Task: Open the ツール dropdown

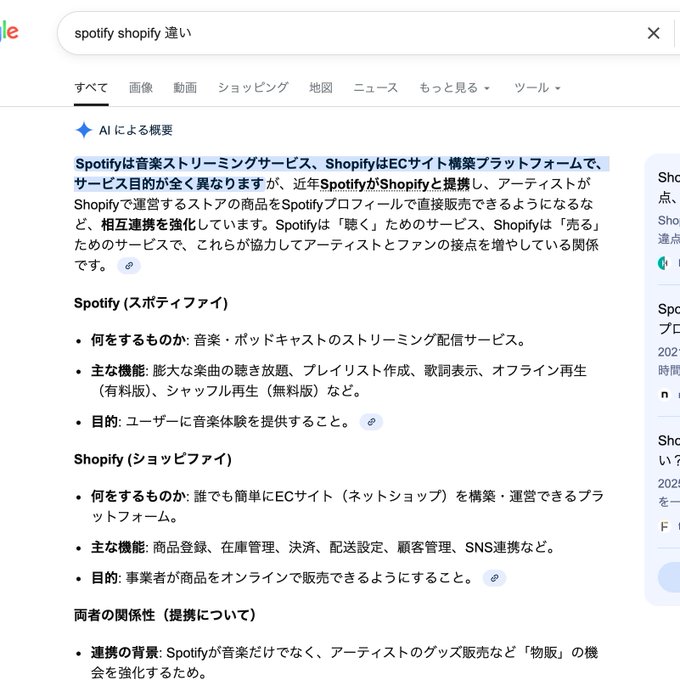Action: coord(537,88)
